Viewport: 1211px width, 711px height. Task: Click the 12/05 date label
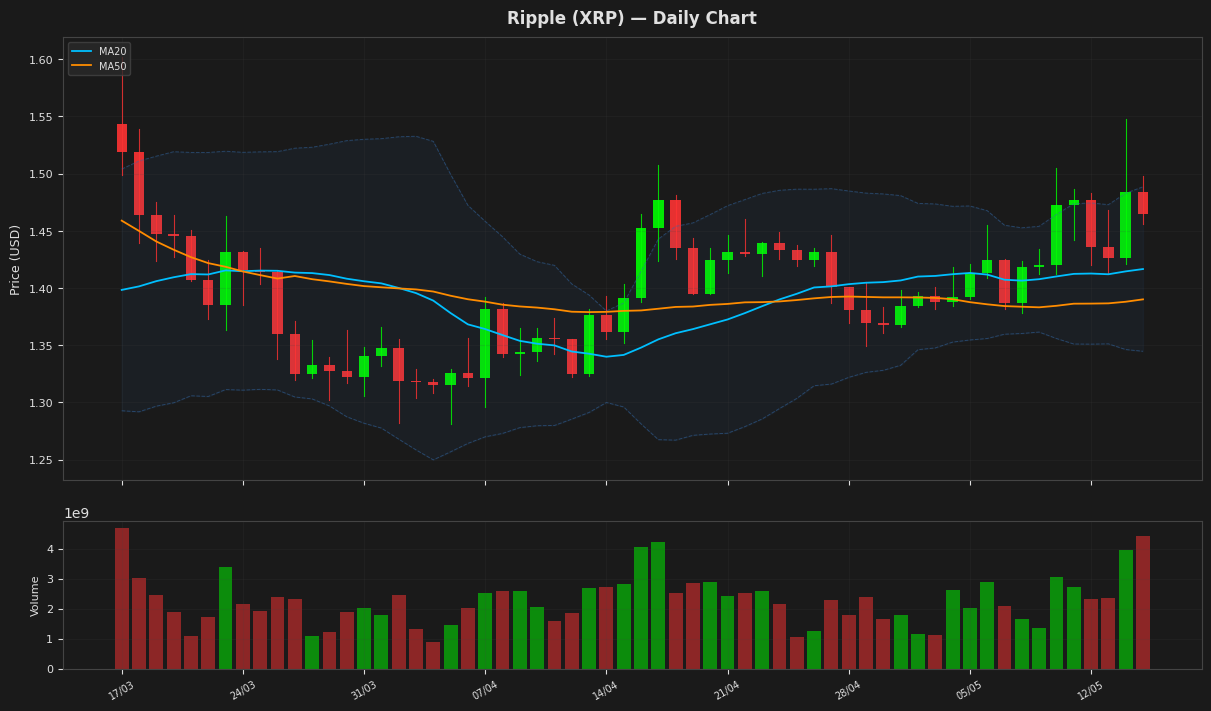pyautogui.click(x=1090, y=691)
